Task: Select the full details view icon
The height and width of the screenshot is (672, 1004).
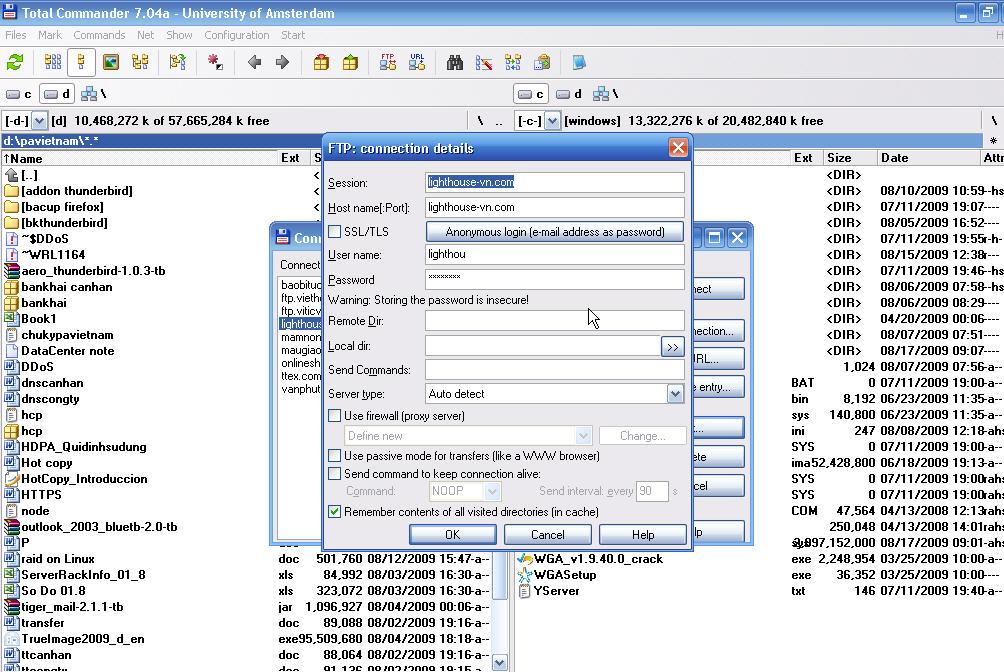Action: click(x=81, y=62)
